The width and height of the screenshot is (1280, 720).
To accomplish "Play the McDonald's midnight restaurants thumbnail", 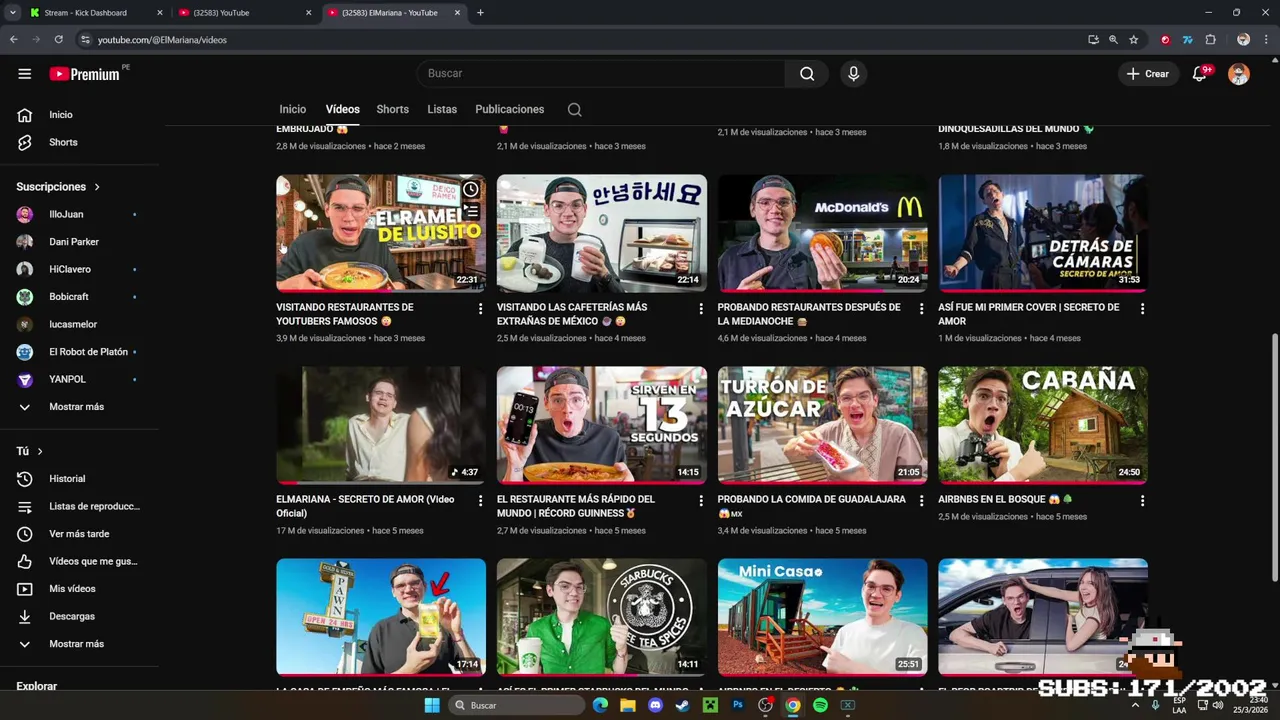I will [822, 233].
